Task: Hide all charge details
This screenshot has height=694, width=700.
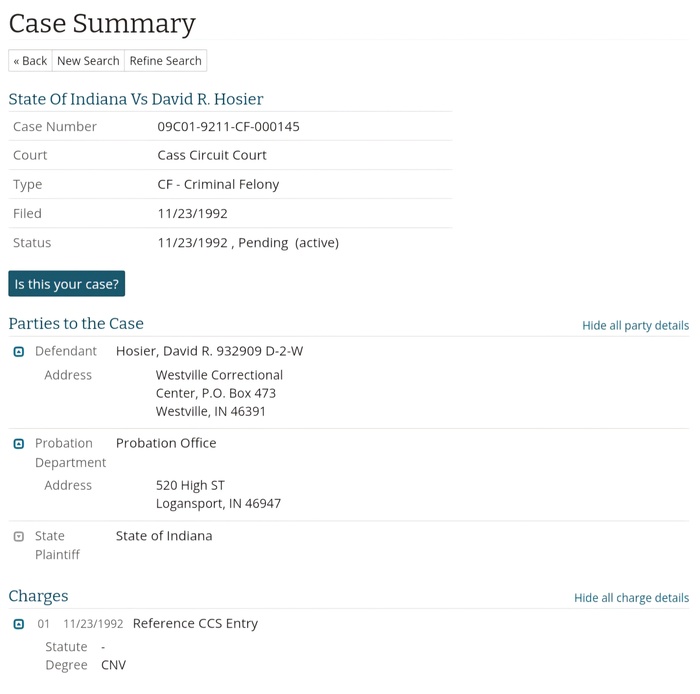Action: (x=631, y=597)
